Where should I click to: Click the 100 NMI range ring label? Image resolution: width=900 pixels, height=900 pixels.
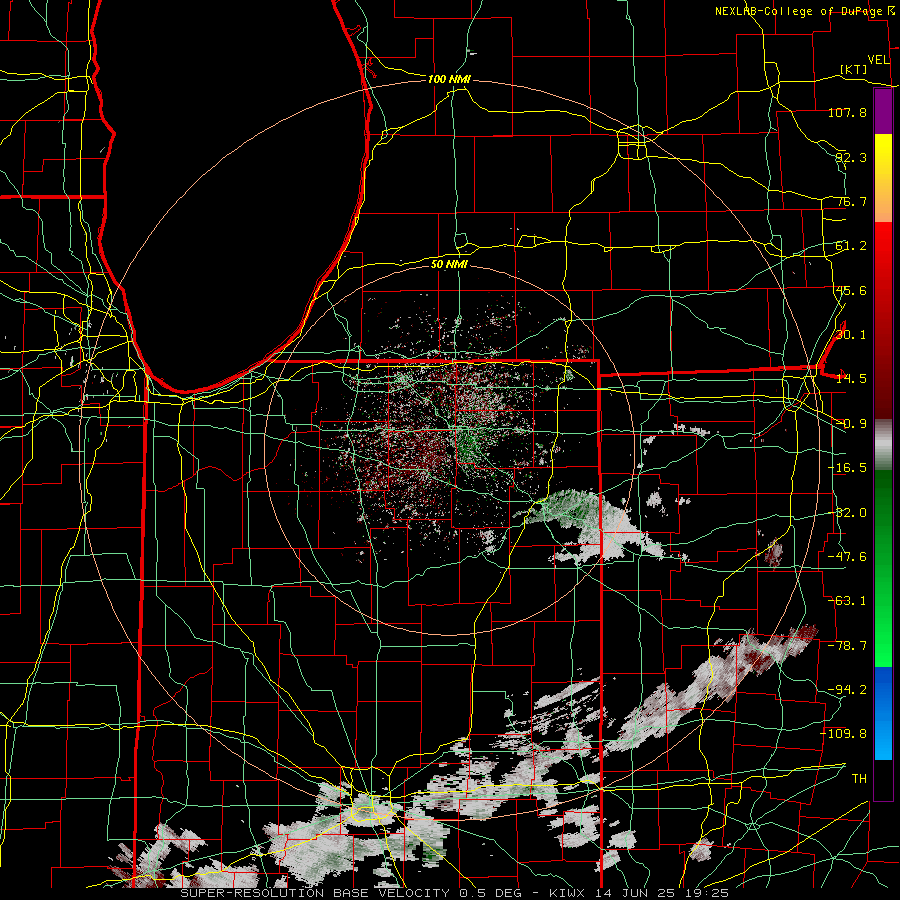pyautogui.click(x=449, y=79)
